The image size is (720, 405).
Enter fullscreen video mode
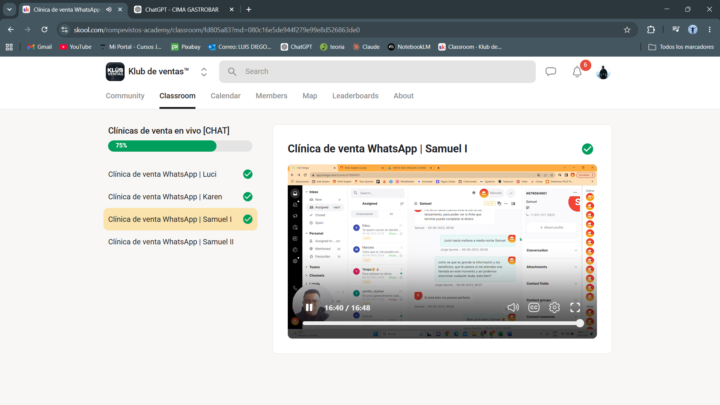[x=575, y=307]
